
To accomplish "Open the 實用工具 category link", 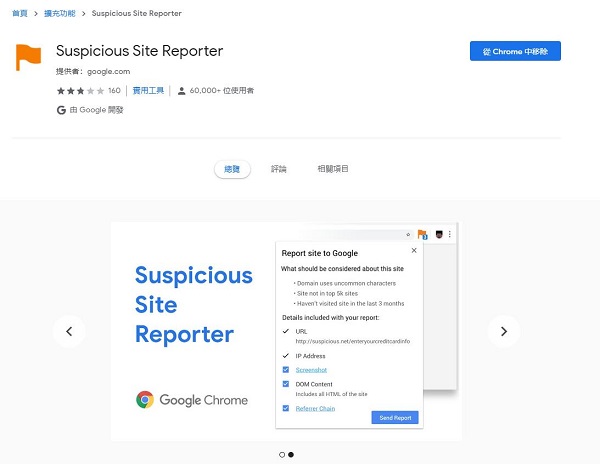I will pos(148,91).
